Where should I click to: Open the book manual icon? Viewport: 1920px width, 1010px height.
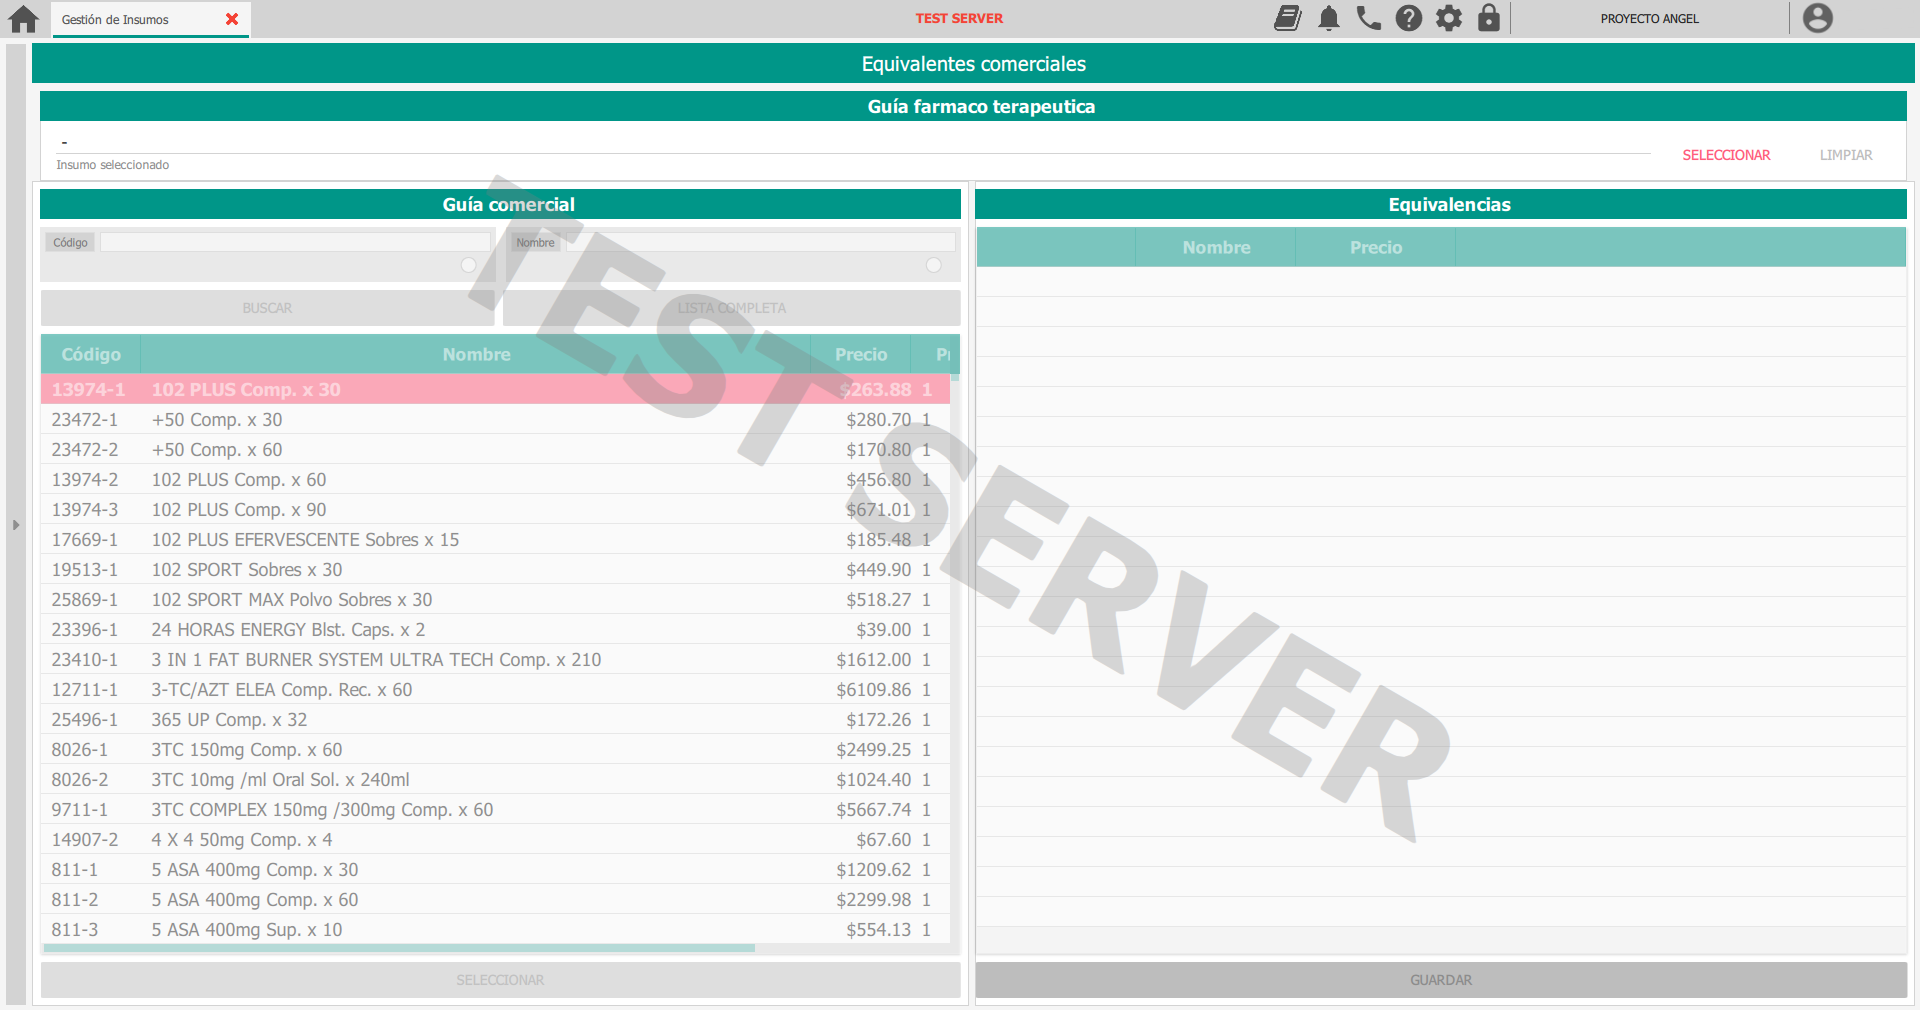pos(1288,18)
